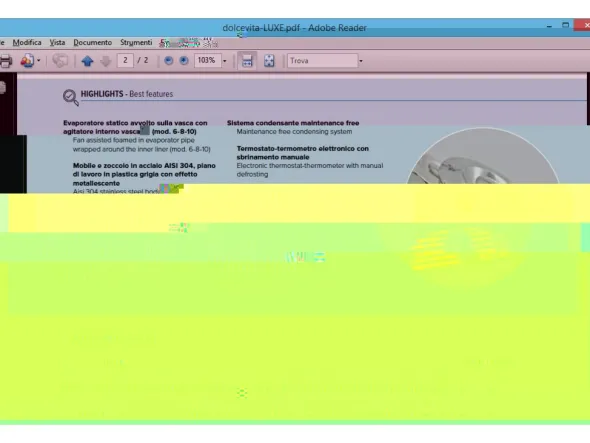This screenshot has width=590, height=443.
Task: Open the Modifica menu
Action: click(x=27, y=43)
